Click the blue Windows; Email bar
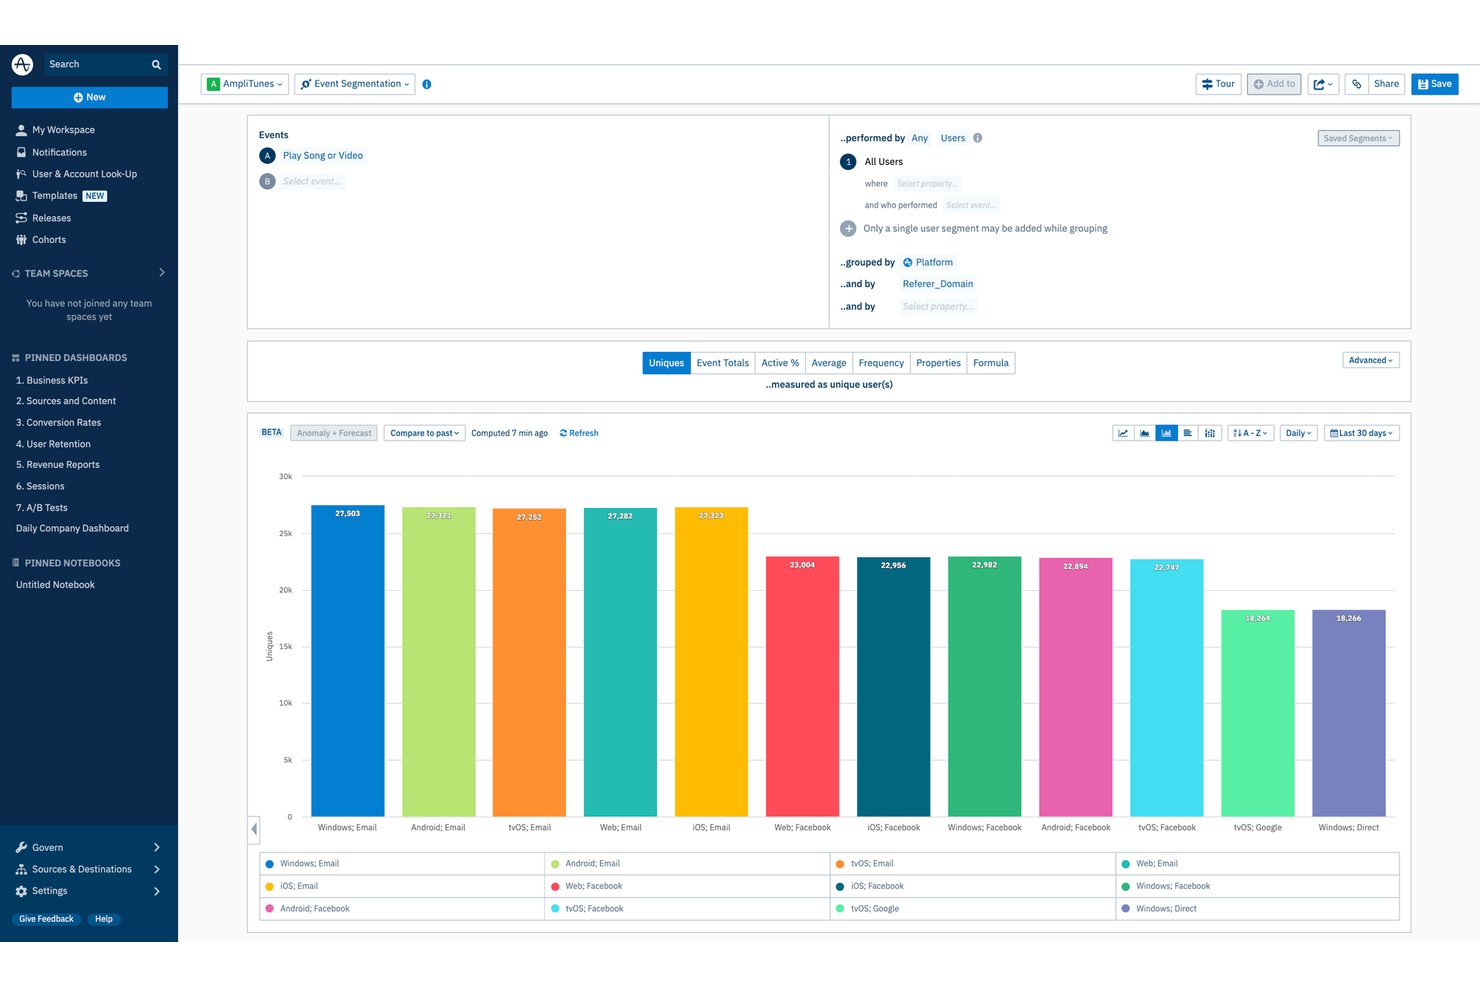1480x987 pixels. (x=348, y=661)
